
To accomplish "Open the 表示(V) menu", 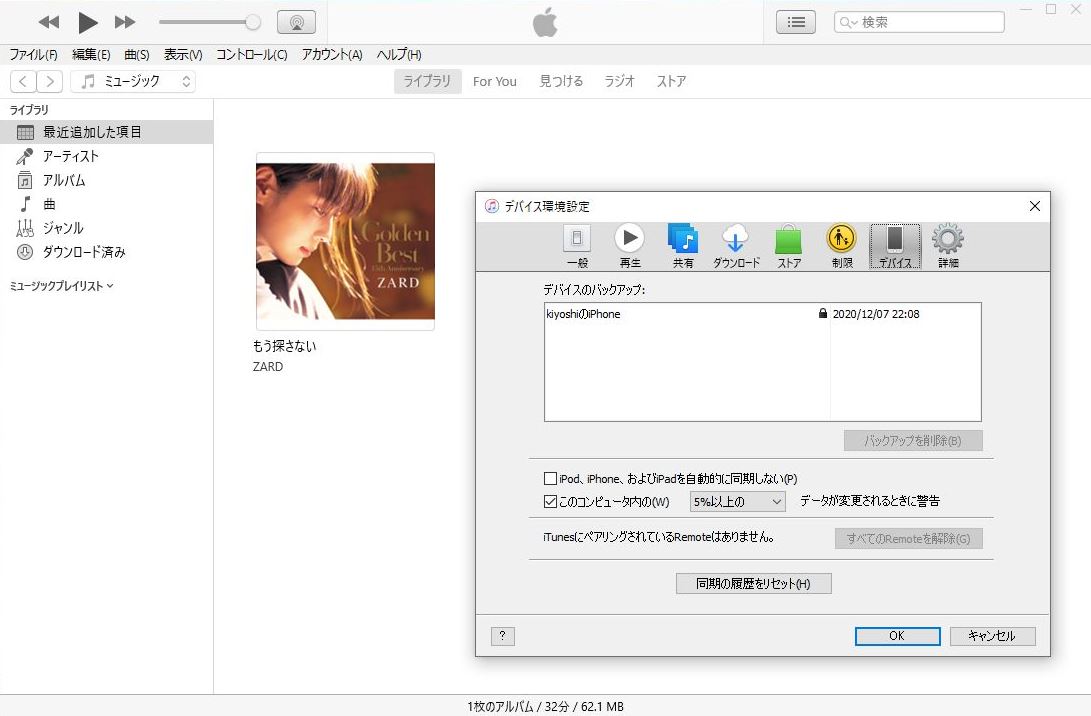I will (x=183, y=54).
